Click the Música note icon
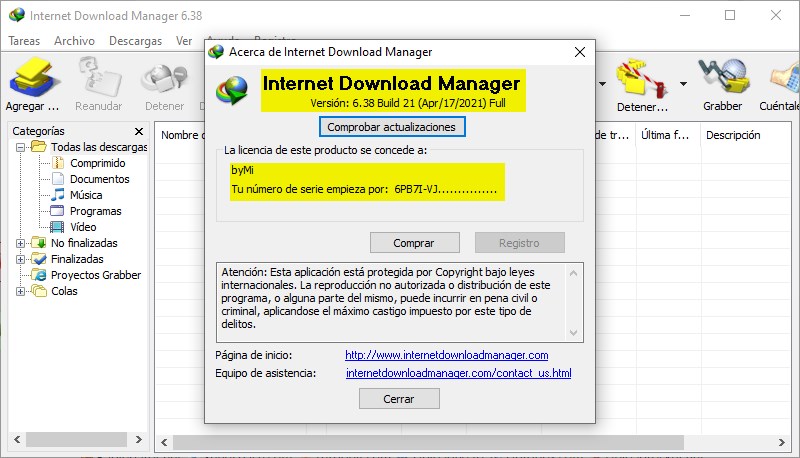 (58, 195)
